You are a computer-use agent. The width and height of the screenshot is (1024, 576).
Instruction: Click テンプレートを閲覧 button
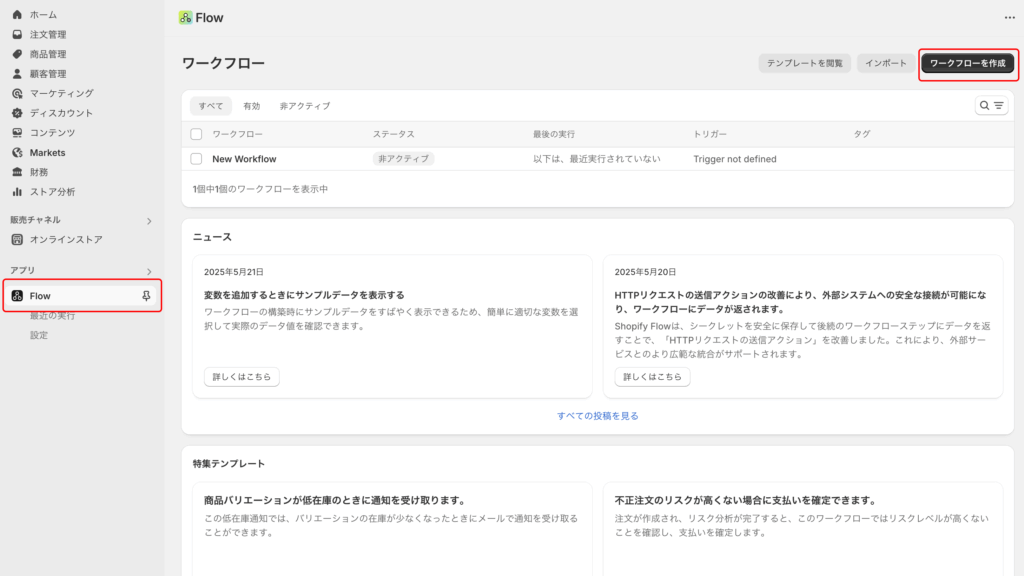click(805, 63)
